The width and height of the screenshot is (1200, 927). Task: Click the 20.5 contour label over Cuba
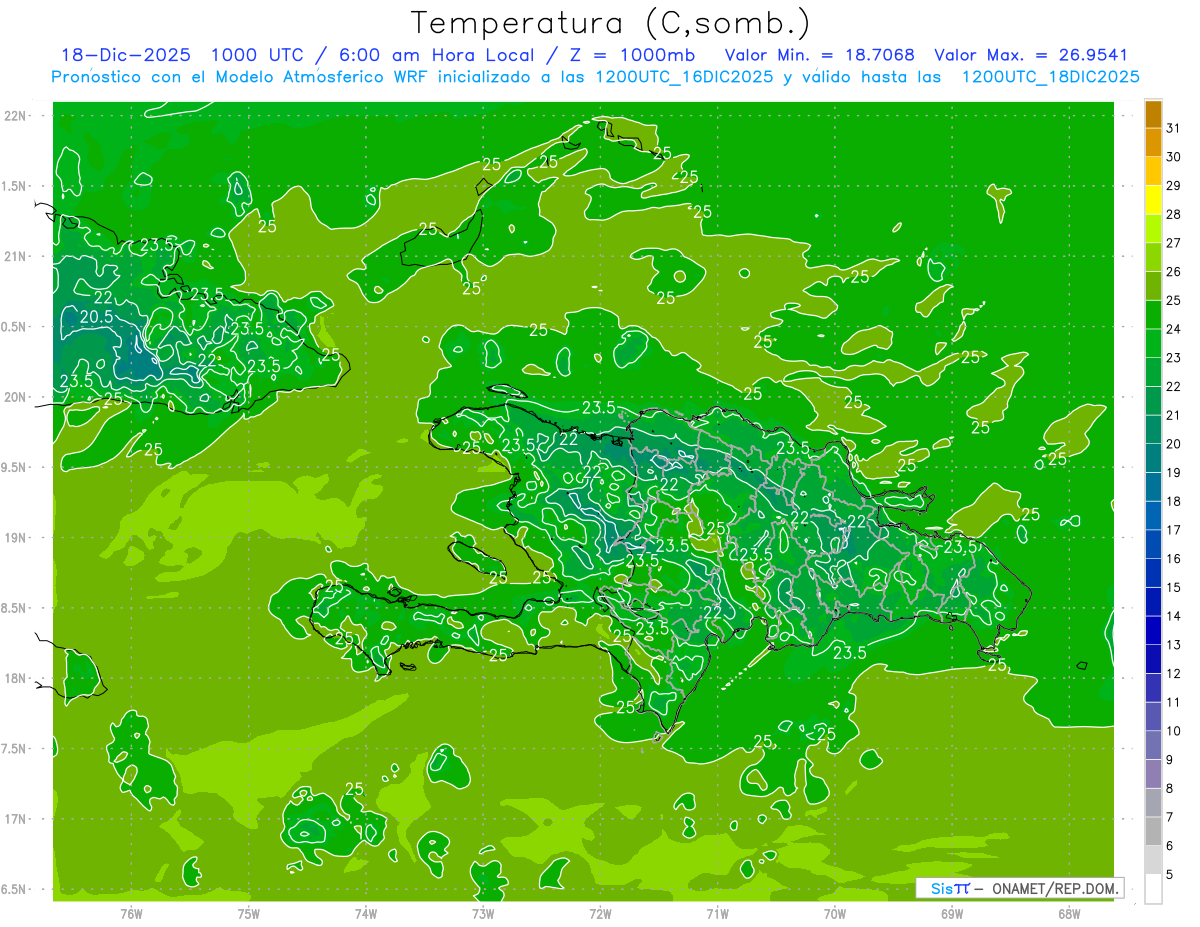coord(95,317)
